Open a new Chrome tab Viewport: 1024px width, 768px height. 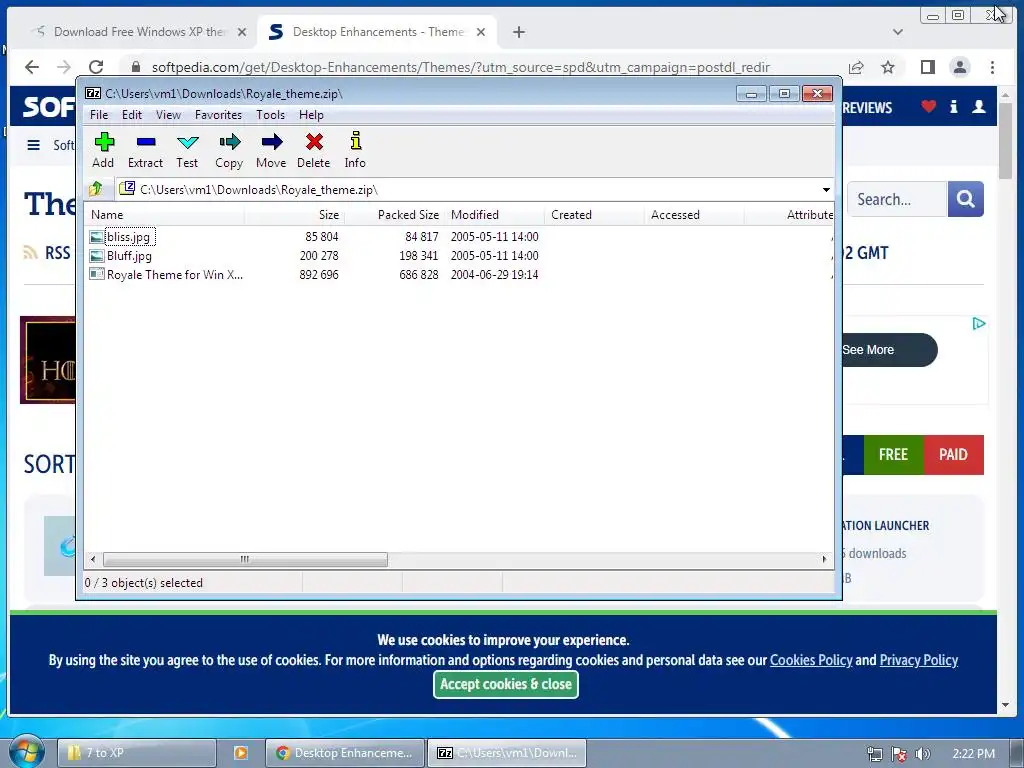point(519,32)
